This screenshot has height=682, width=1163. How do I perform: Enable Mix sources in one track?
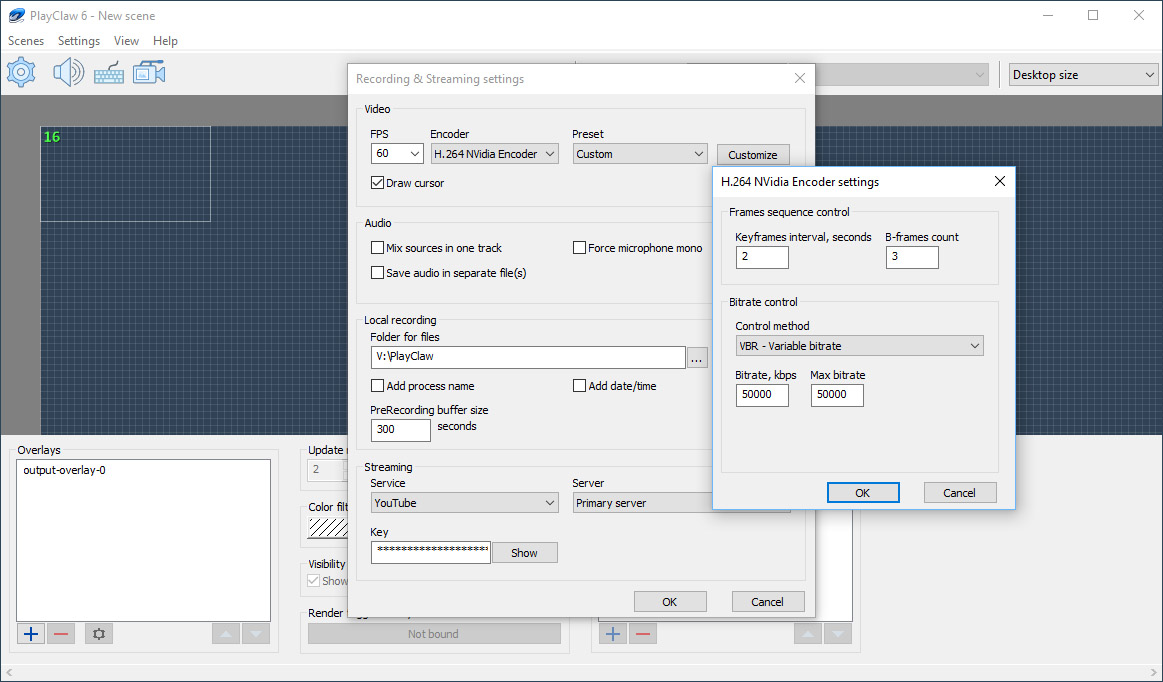(378, 247)
